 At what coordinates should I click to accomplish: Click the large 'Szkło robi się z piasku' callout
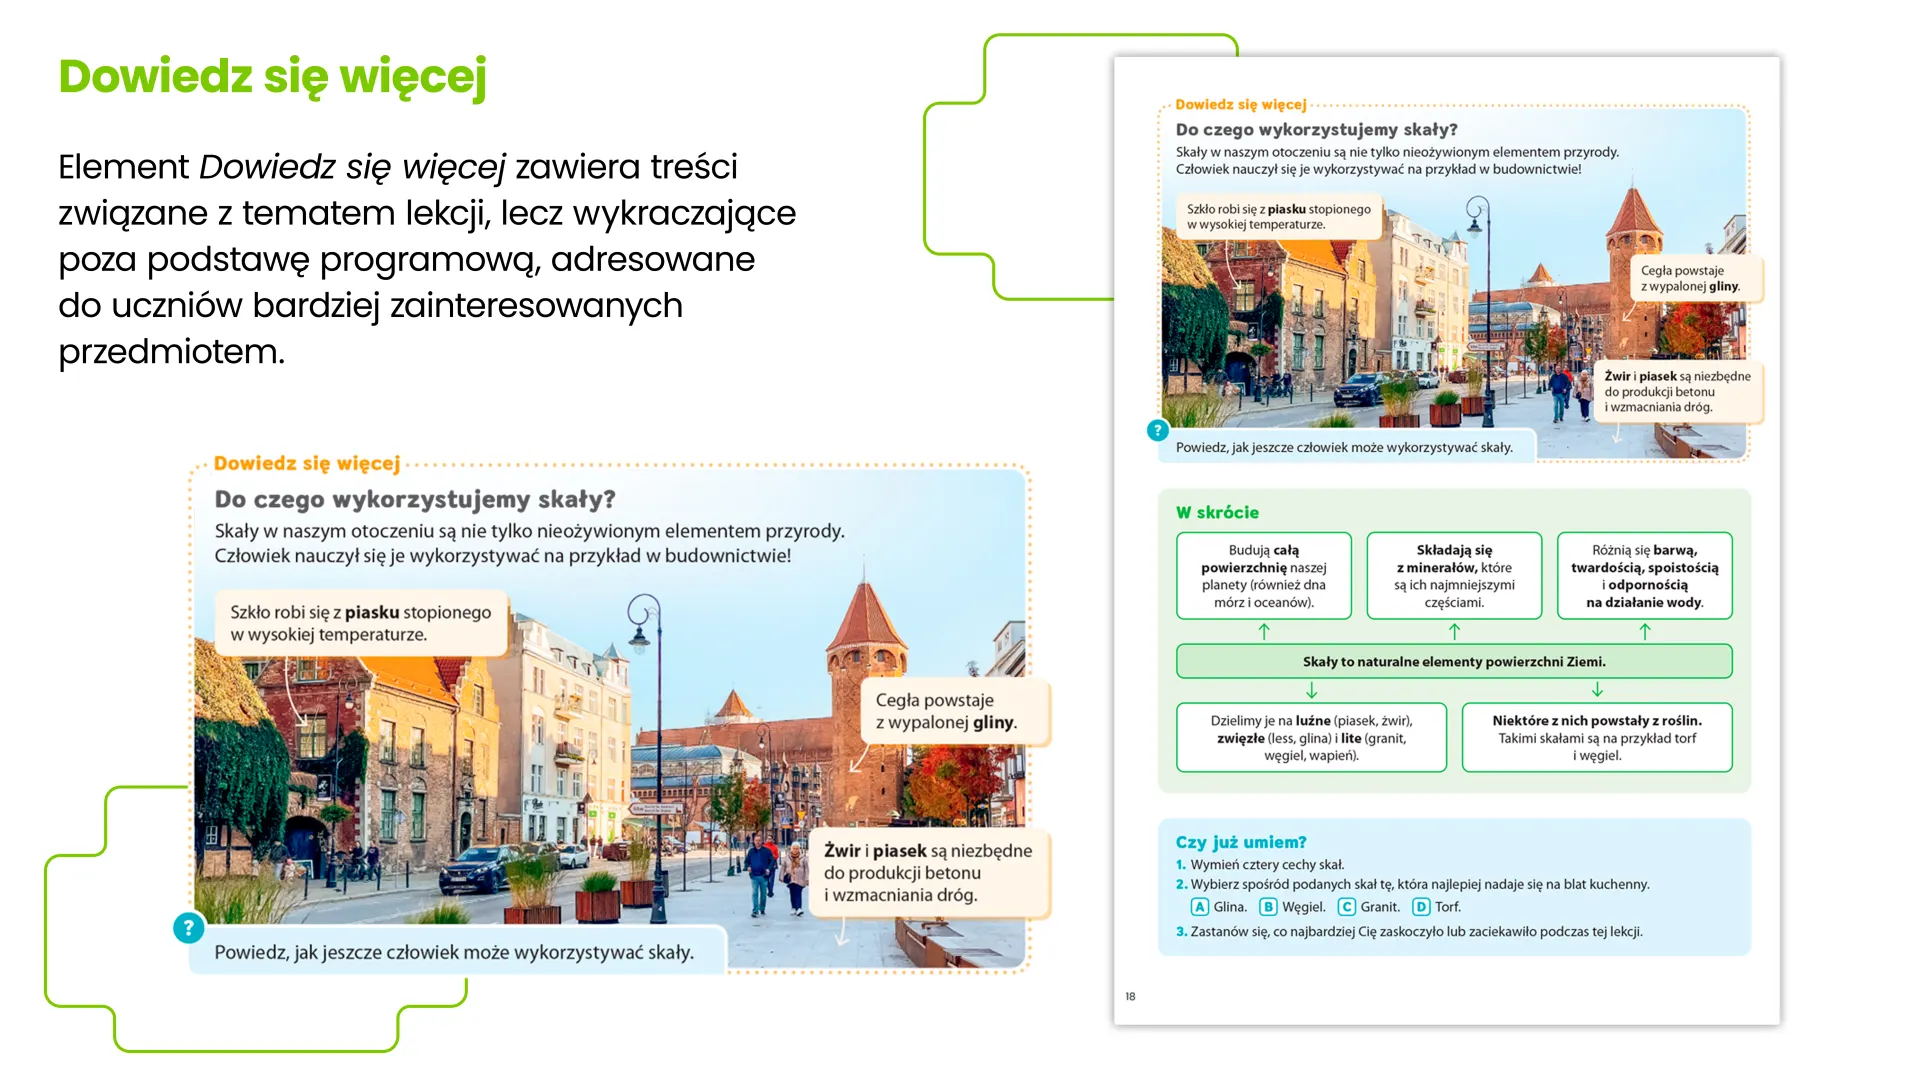(360, 623)
